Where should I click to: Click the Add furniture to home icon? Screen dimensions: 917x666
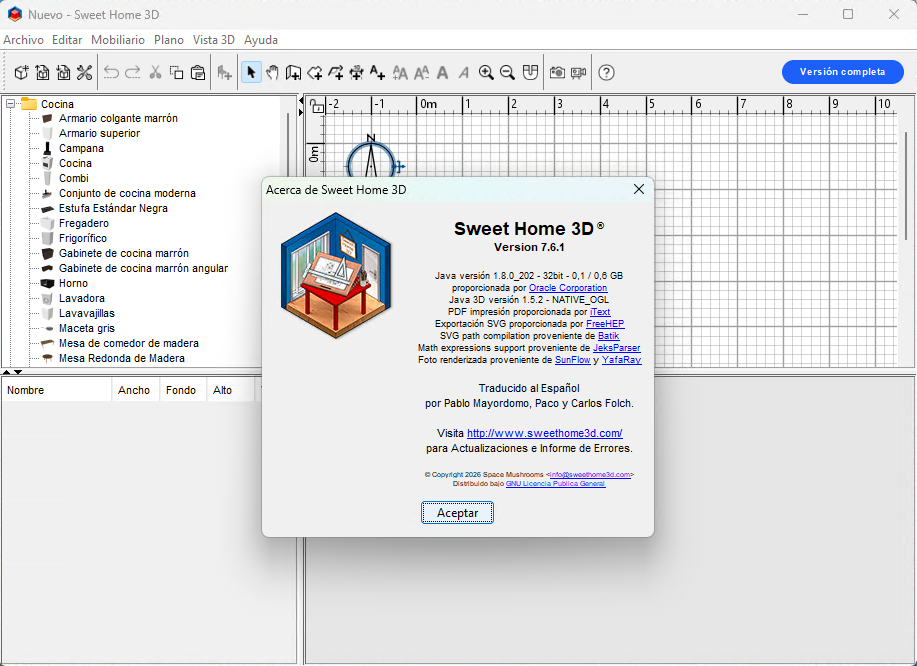point(224,73)
